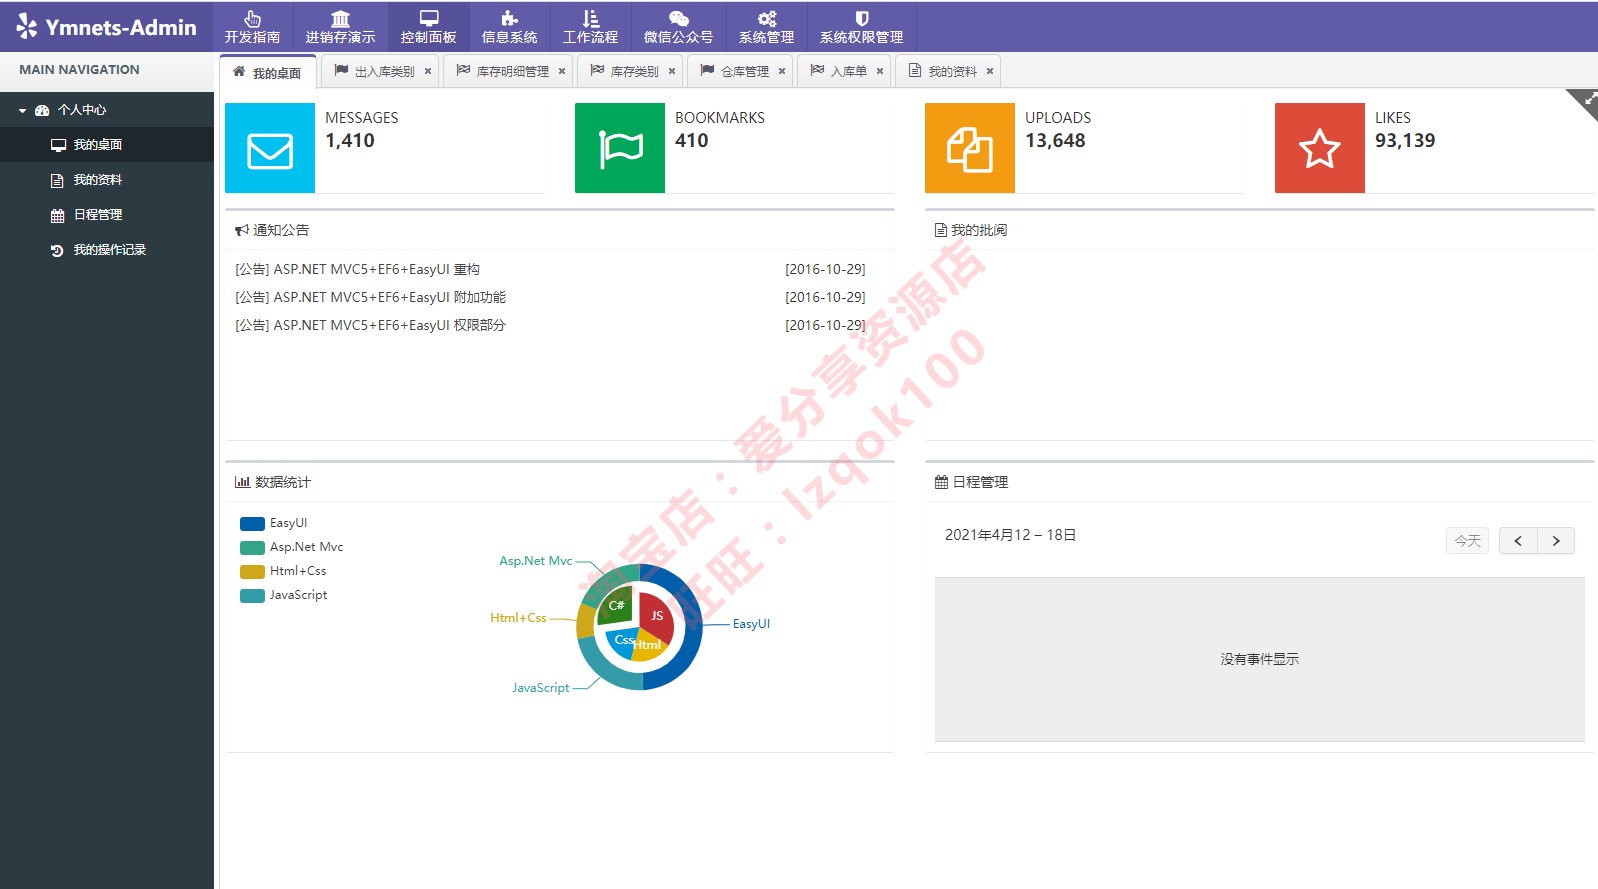Click the 今天 calendar button
Viewport: 1598px width, 889px height.
(x=1467, y=541)
